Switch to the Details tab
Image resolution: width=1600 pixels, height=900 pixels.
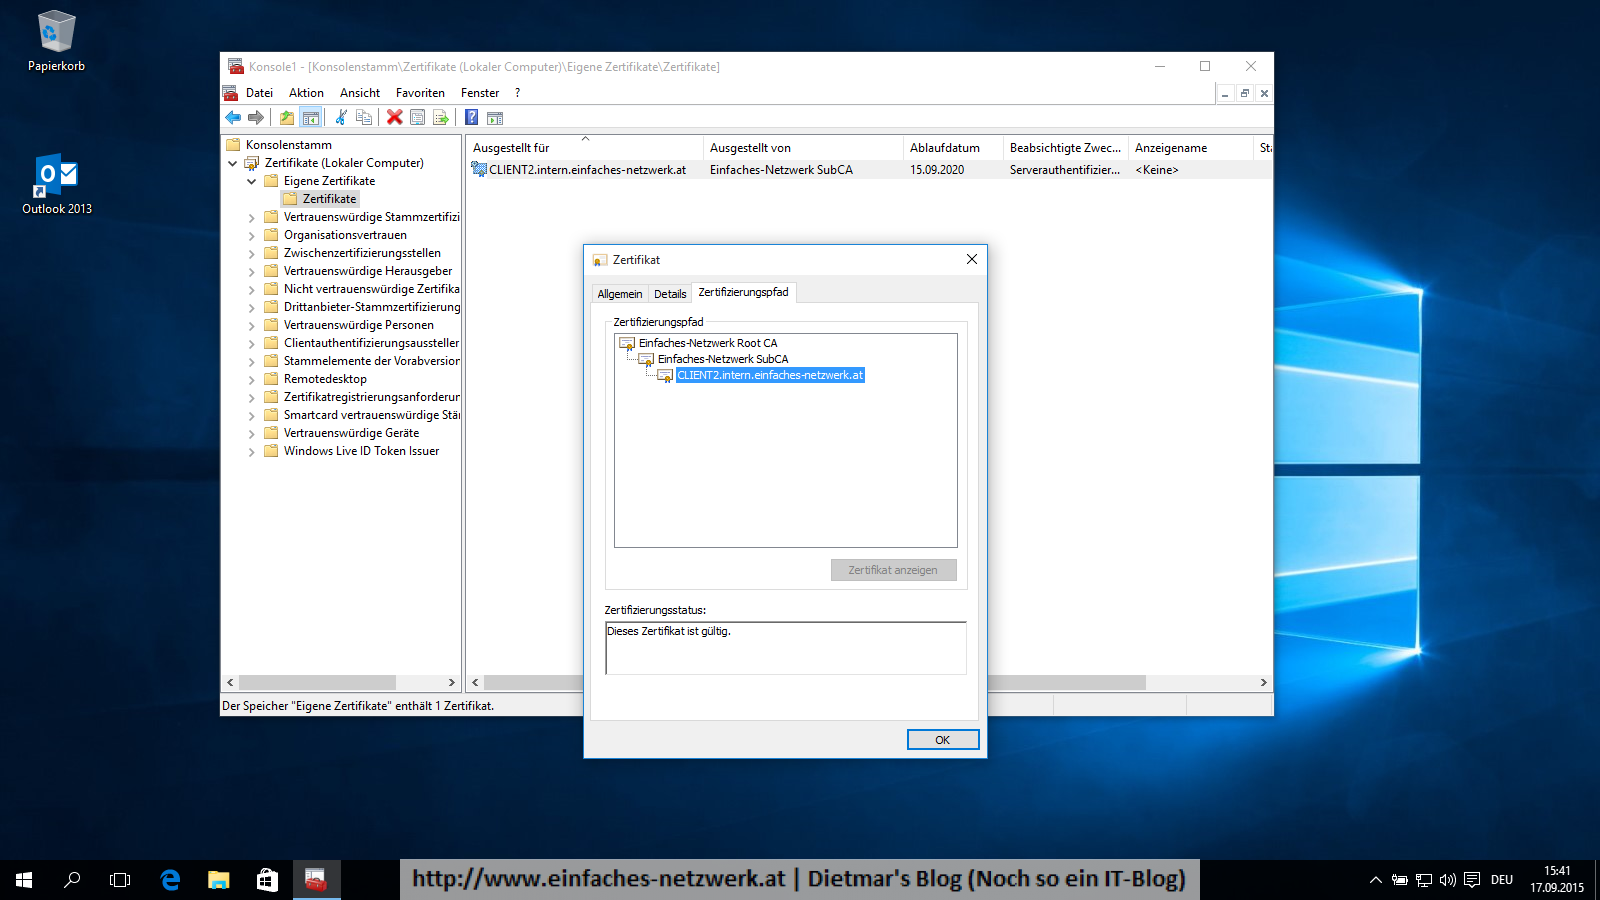click(x=670, y=294)
